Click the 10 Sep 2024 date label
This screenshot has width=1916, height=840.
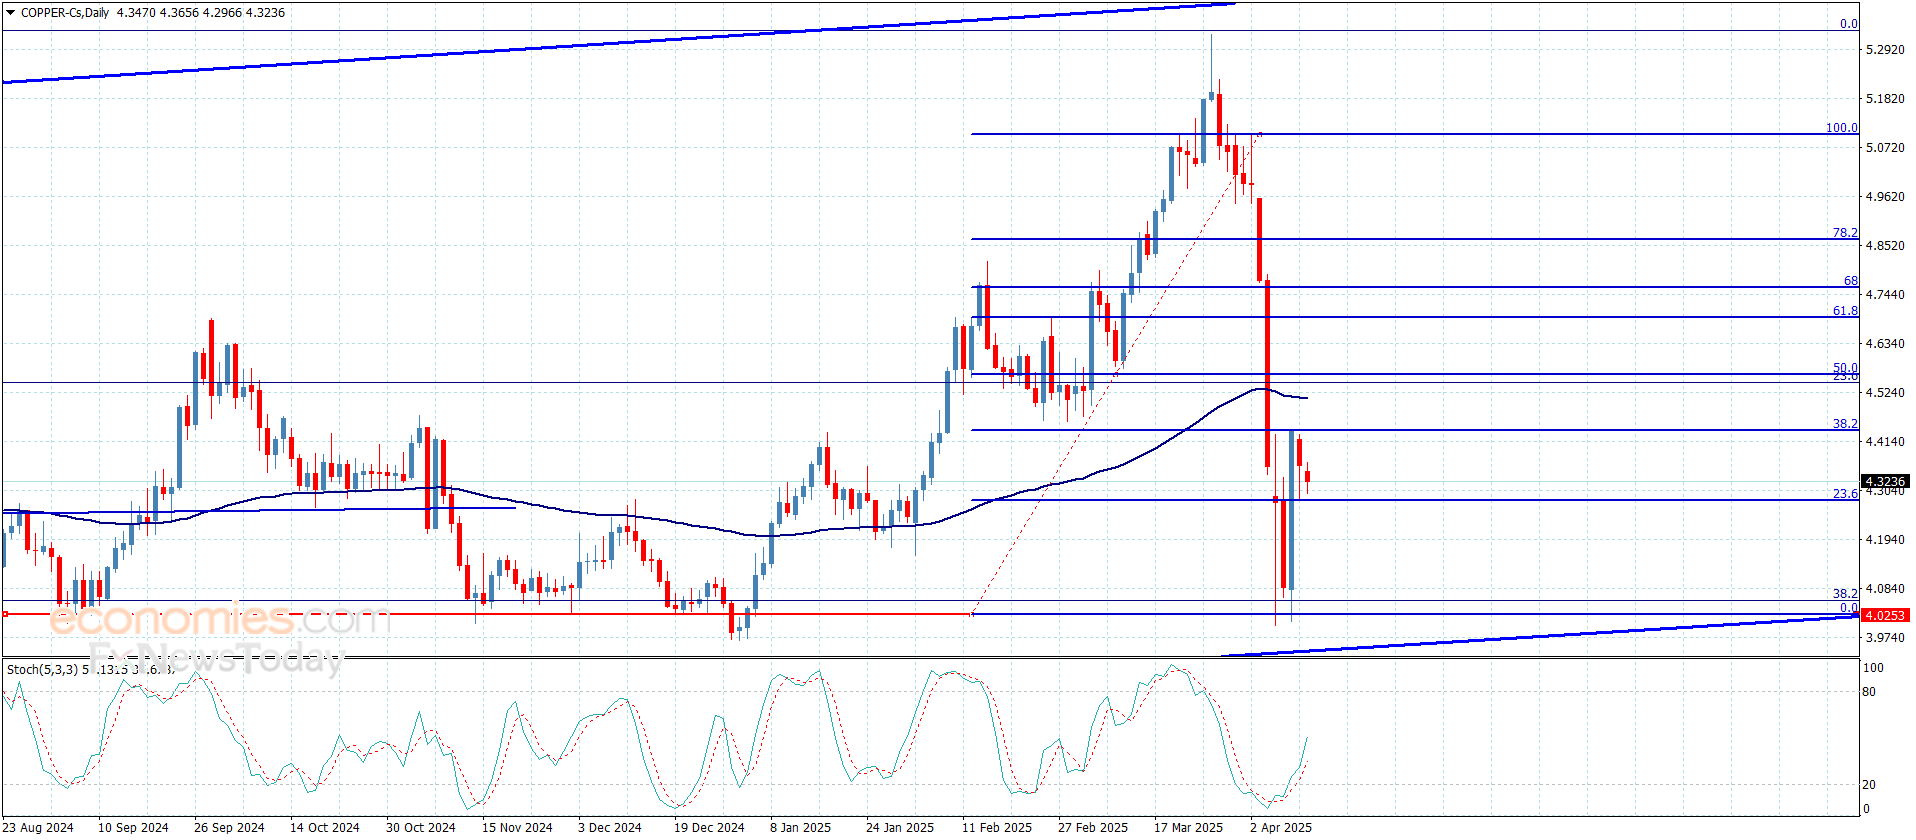coord(133,828)
